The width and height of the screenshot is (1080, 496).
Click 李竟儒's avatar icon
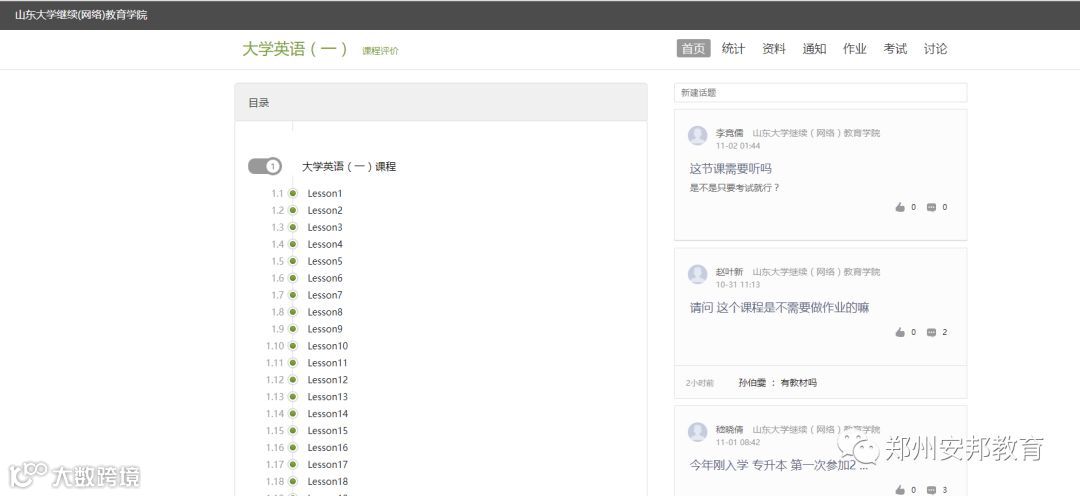coord(698,136)
